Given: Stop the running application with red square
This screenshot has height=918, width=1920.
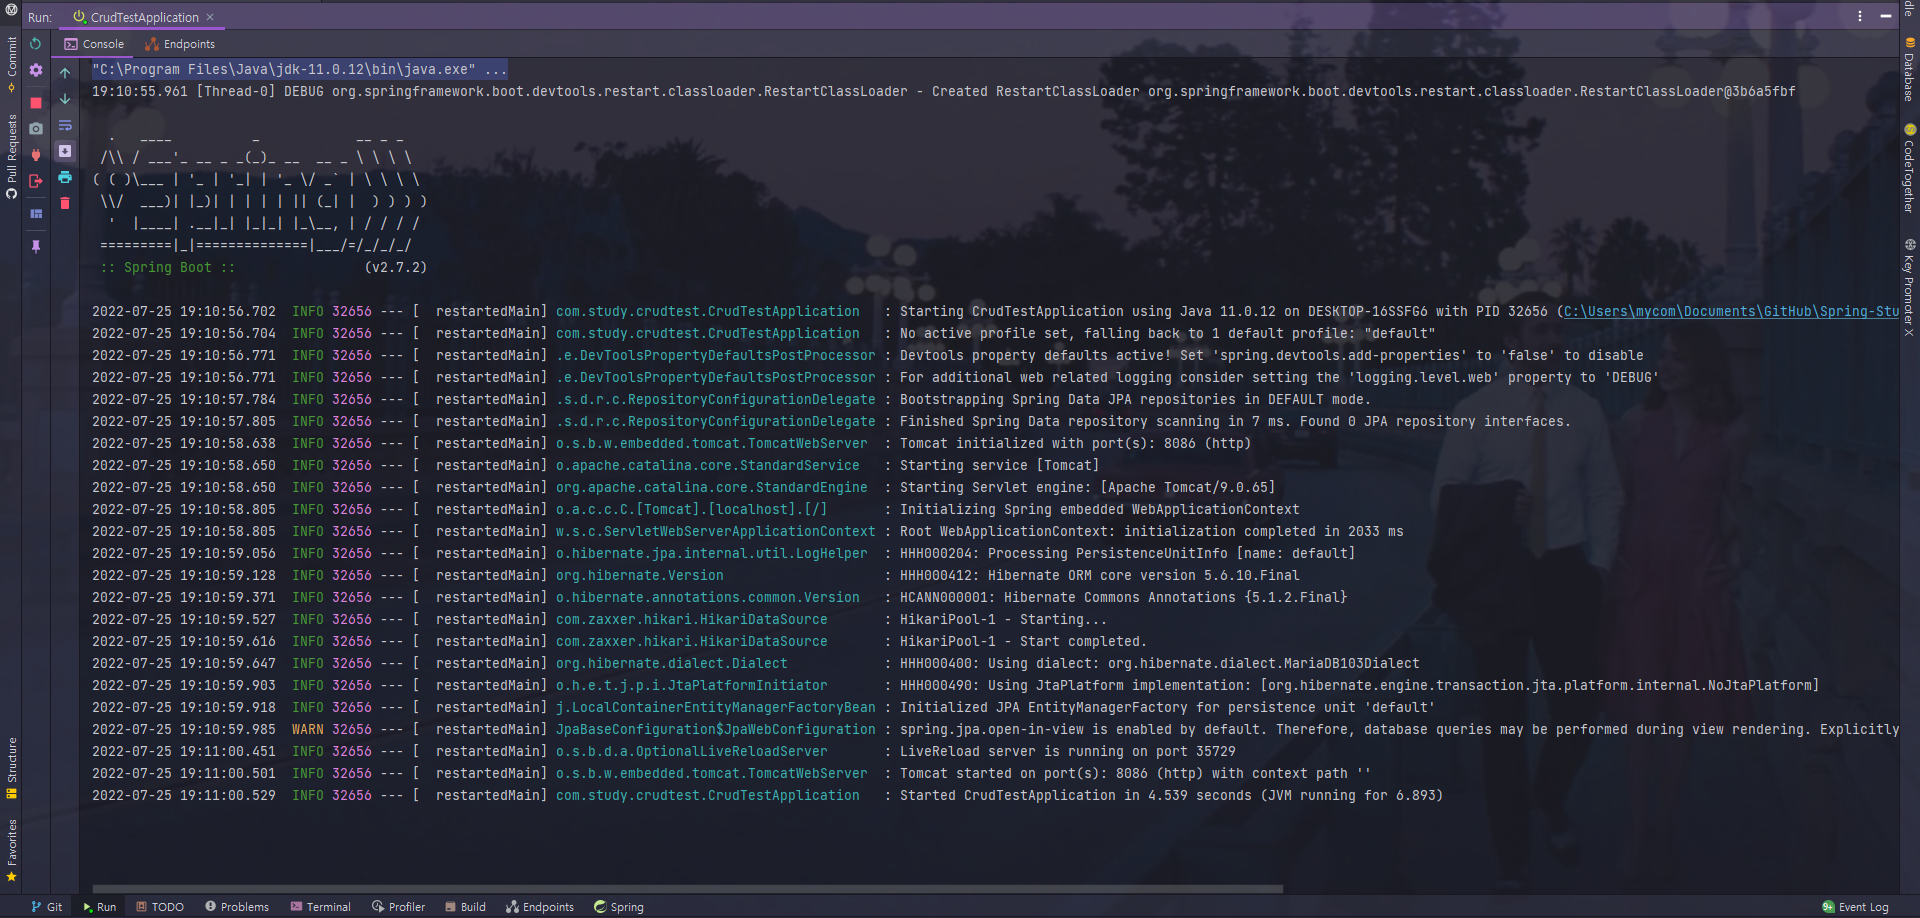Looking at the screenshot, I should click(36, 102).
